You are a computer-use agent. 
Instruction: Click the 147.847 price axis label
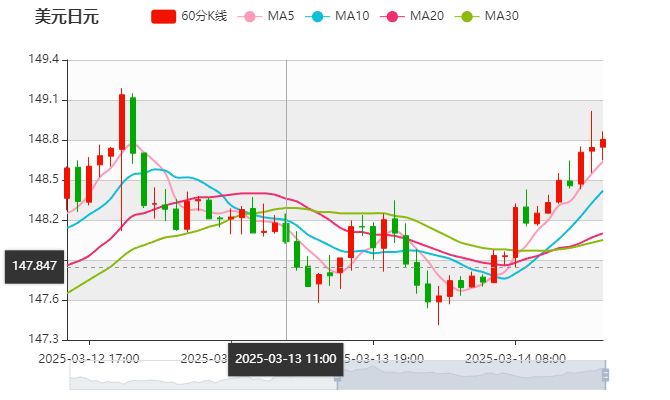click(34, 266)
